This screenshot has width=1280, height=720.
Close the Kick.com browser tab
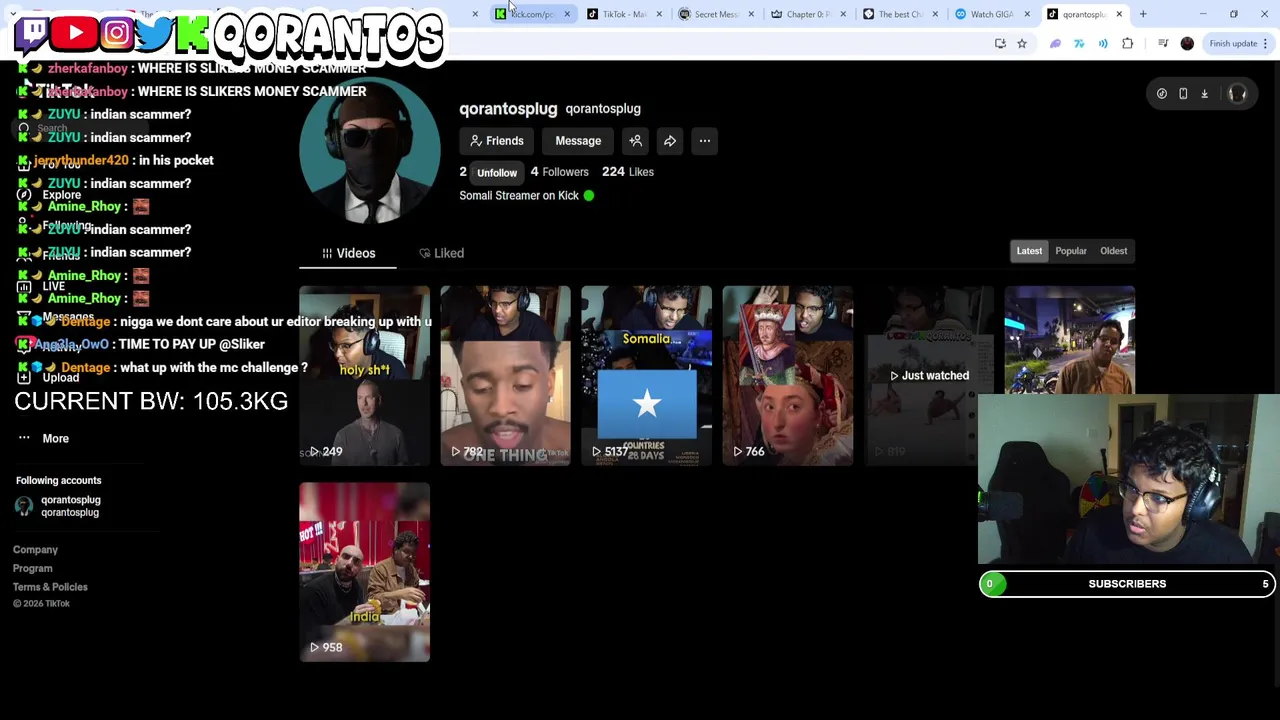[x=567, y=14]
